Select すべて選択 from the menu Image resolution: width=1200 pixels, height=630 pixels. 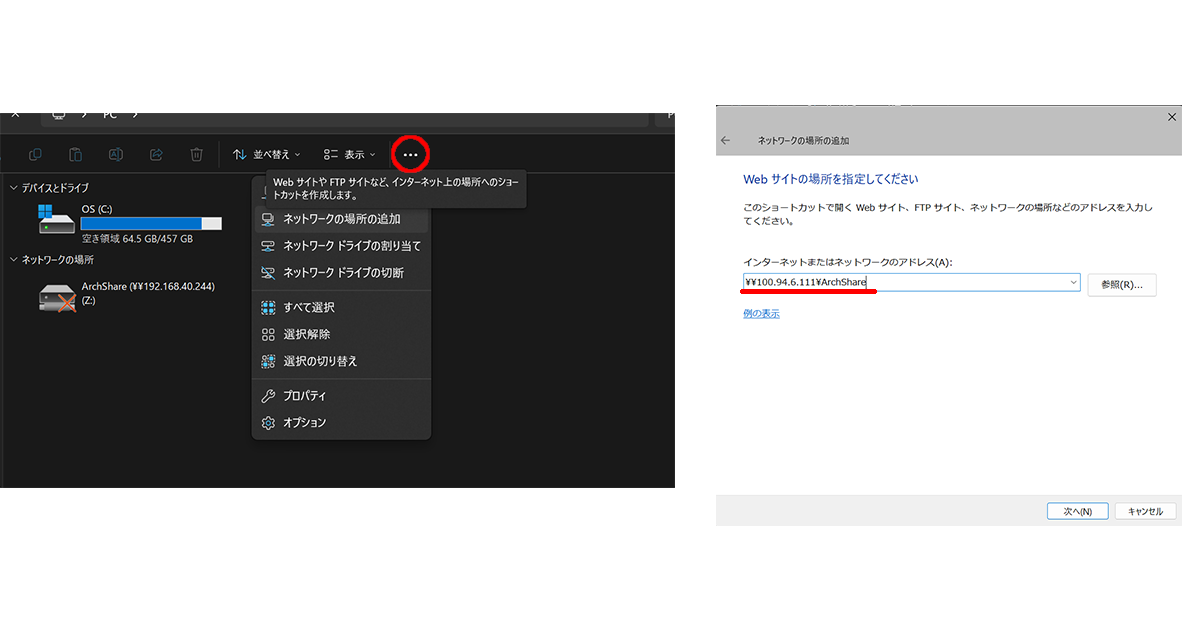pyautogui.click(x=308, y=308)
